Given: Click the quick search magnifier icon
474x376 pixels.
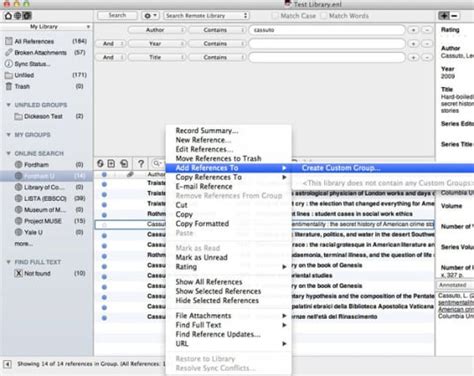Looking at the screenshot, I should [156, 163].
